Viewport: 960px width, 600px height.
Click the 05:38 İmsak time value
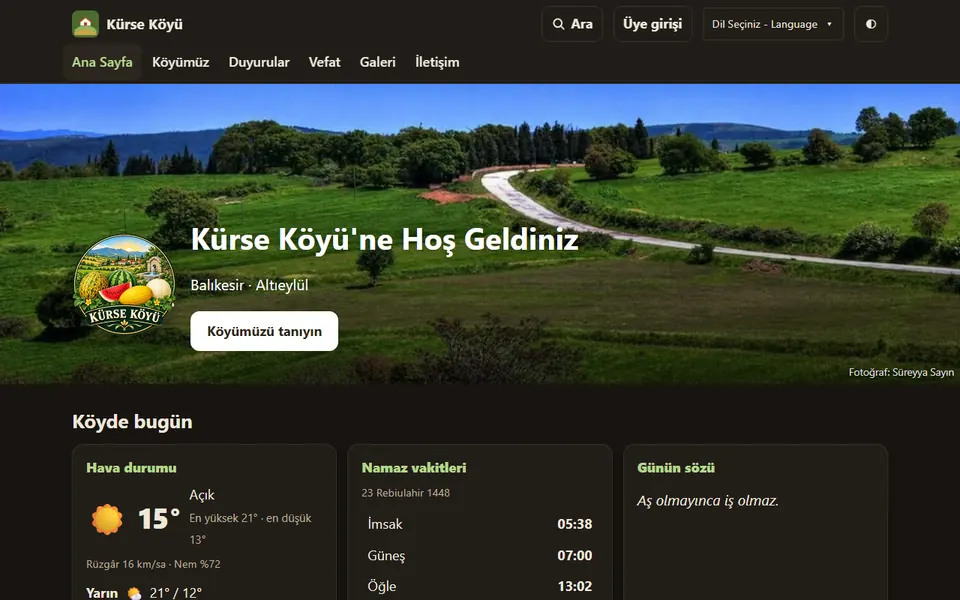coord(574,524)
